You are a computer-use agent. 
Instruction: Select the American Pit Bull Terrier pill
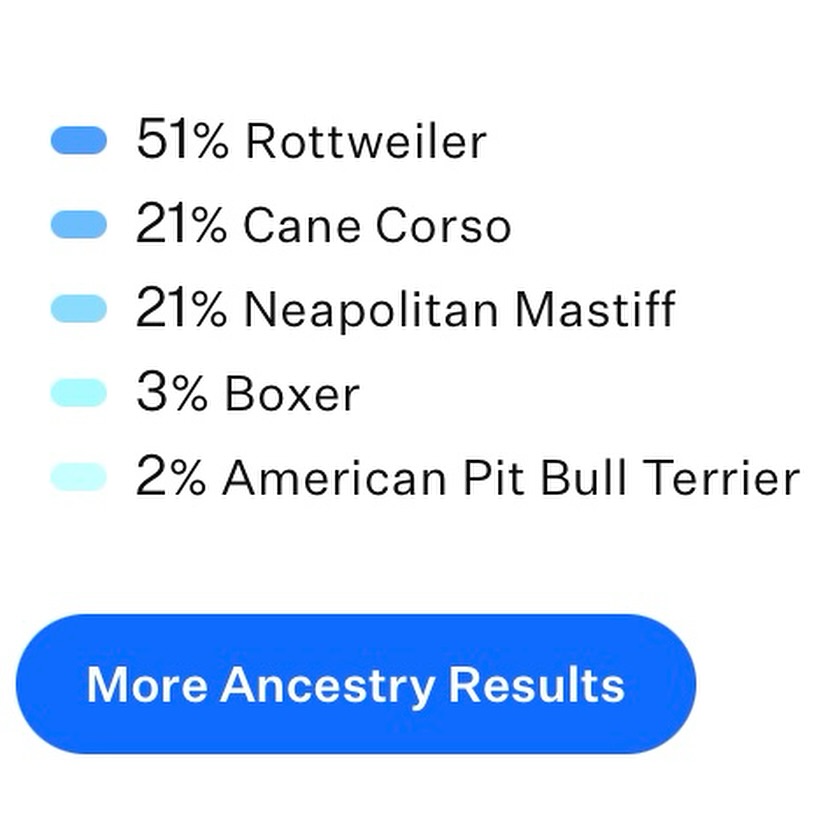78,477
